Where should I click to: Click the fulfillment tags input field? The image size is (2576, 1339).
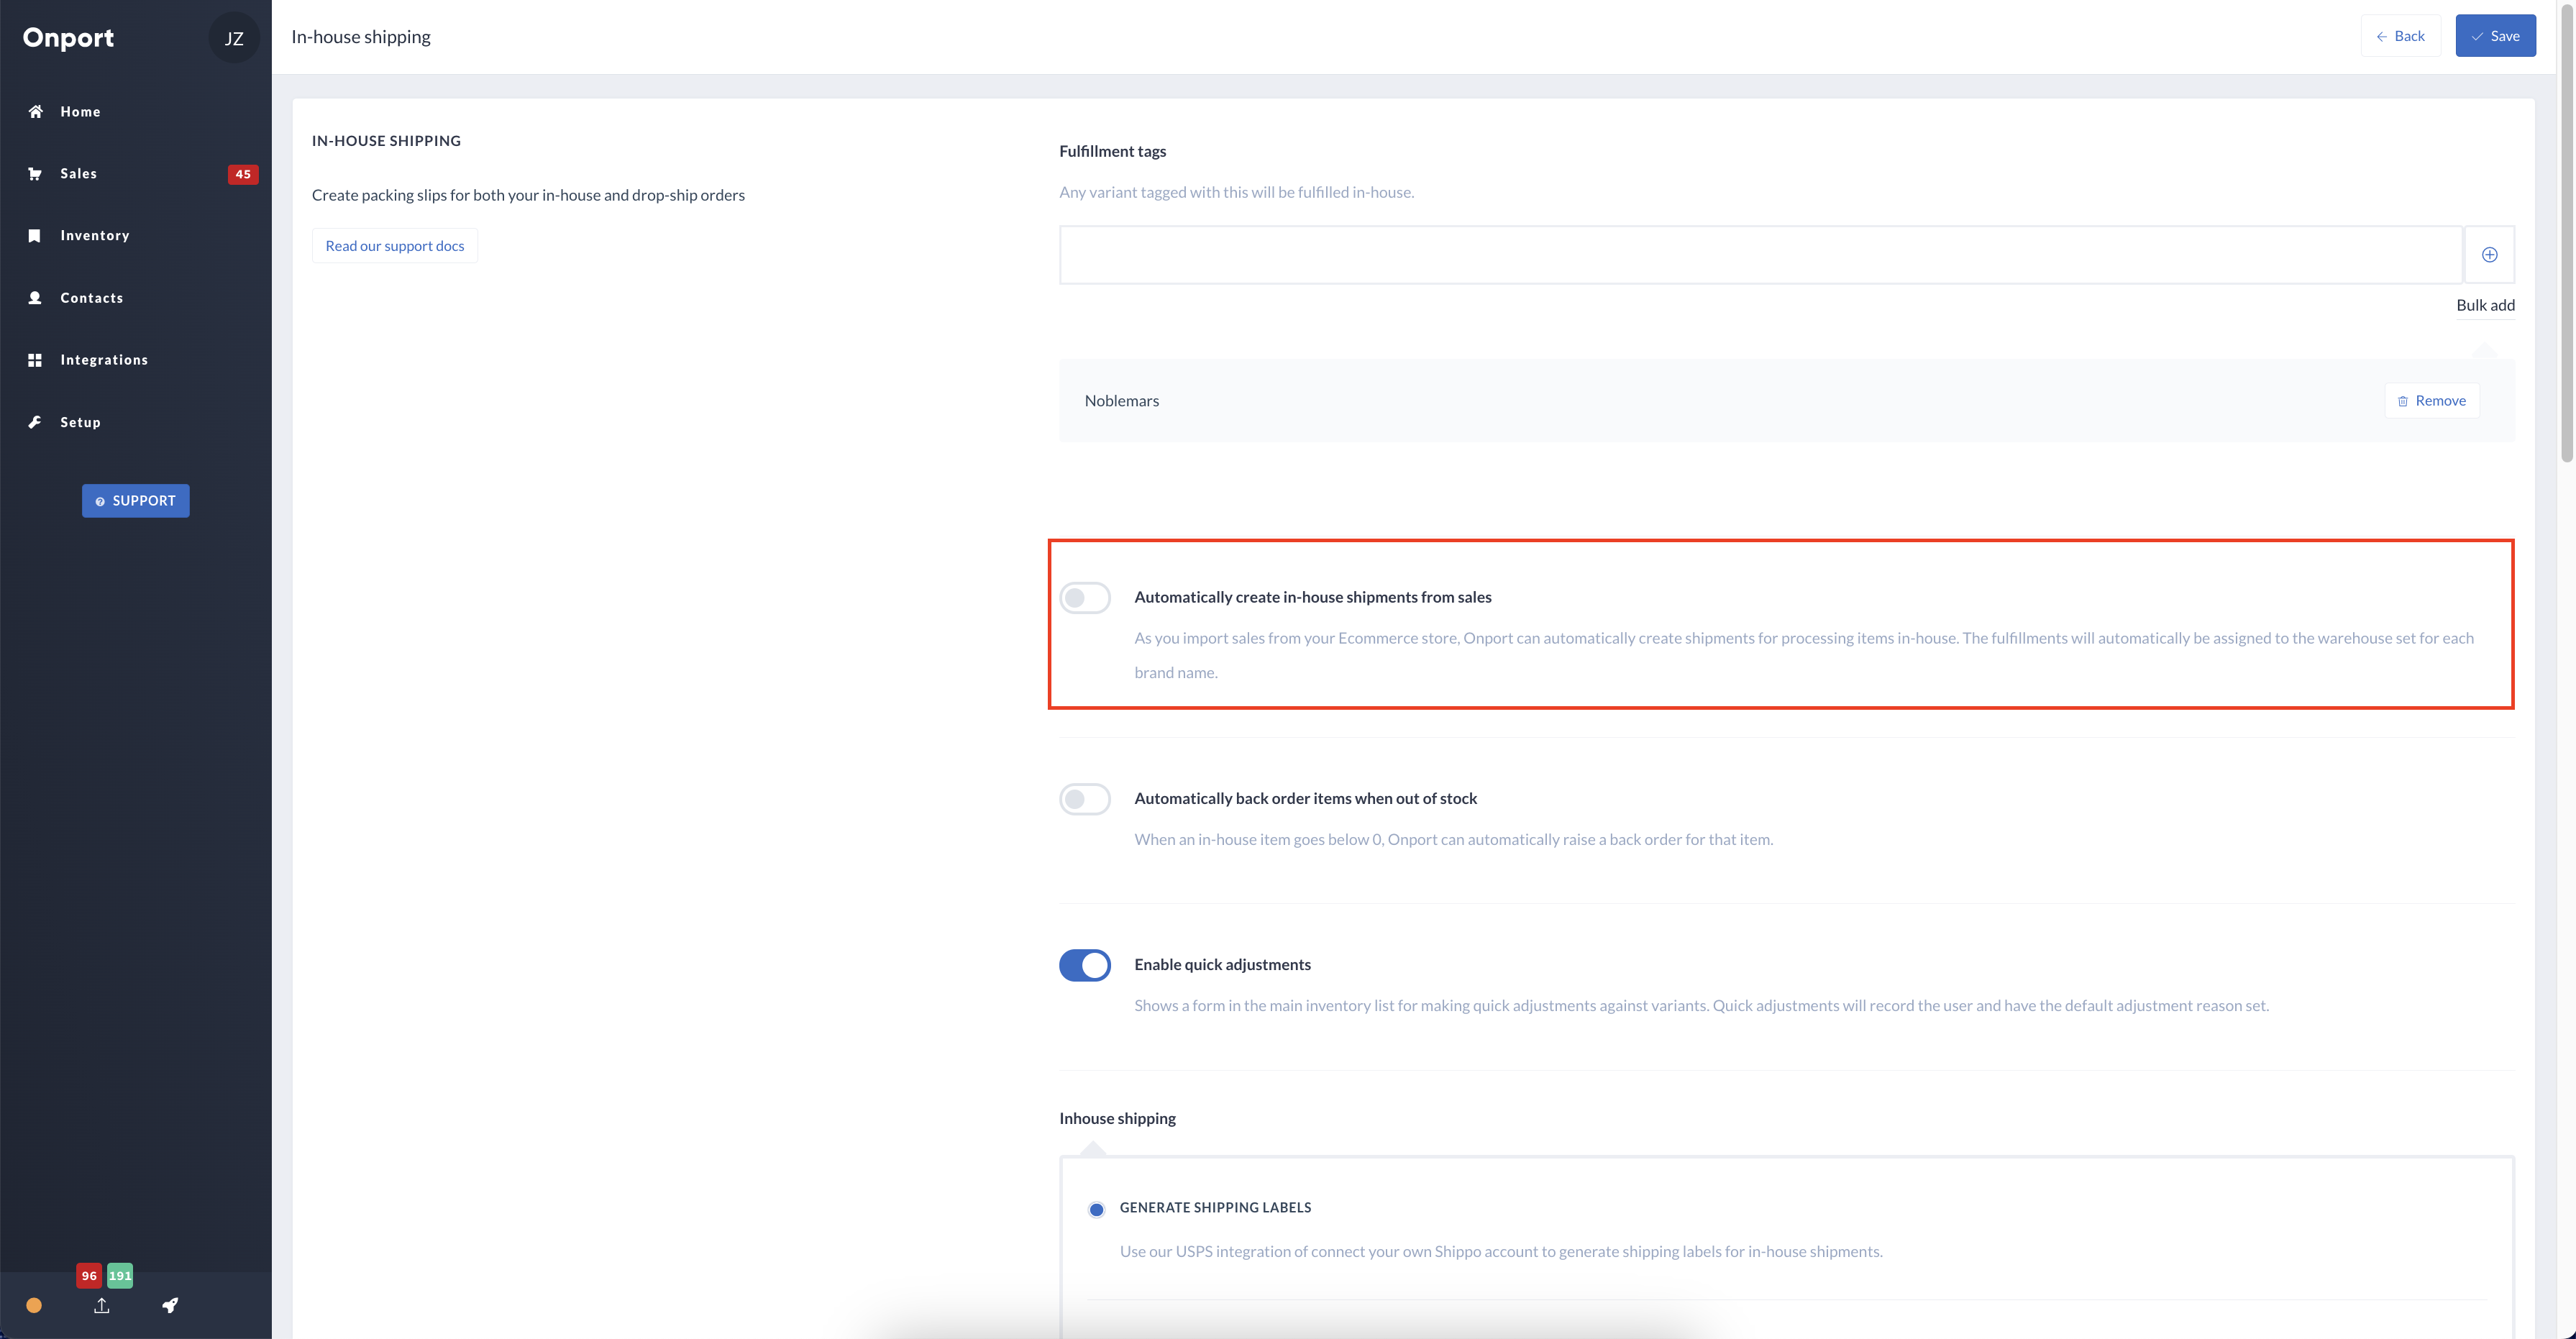click(1760, 255)
